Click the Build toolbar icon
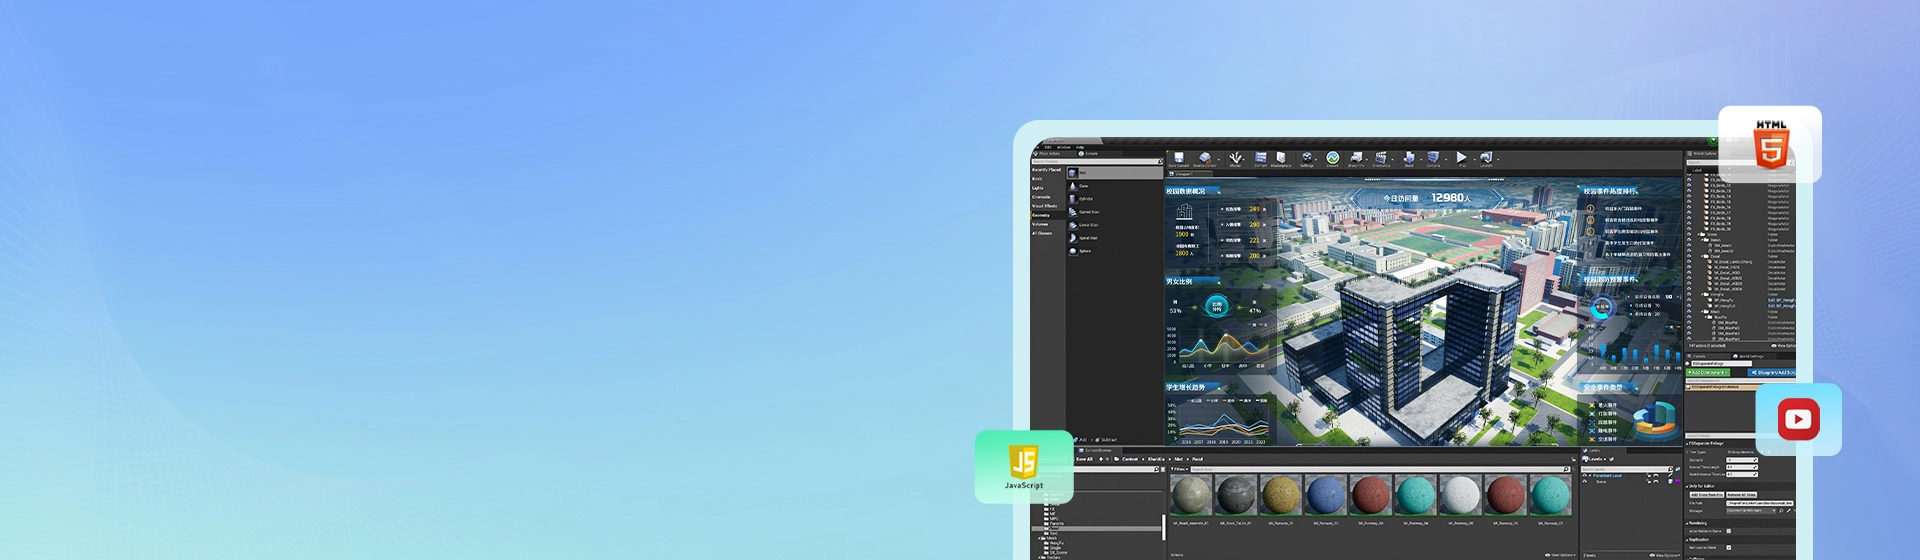 [1409, 159]
